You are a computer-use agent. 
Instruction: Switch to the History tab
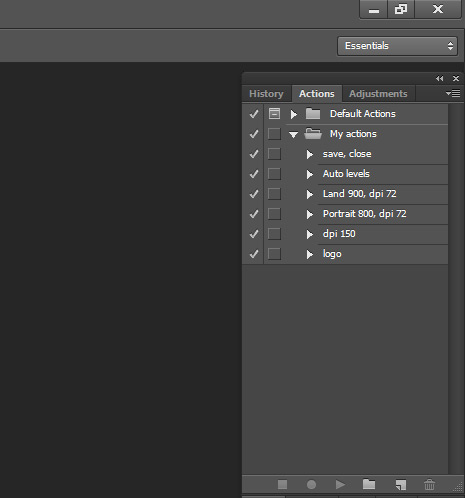(266, 94)
